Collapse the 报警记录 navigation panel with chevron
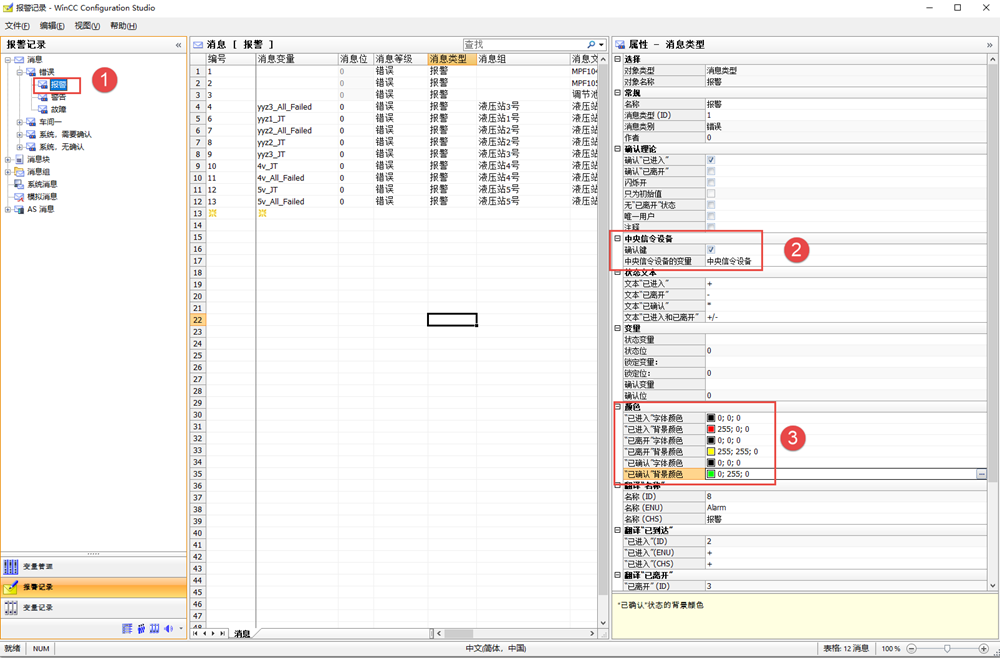 [x=178, y=45]
